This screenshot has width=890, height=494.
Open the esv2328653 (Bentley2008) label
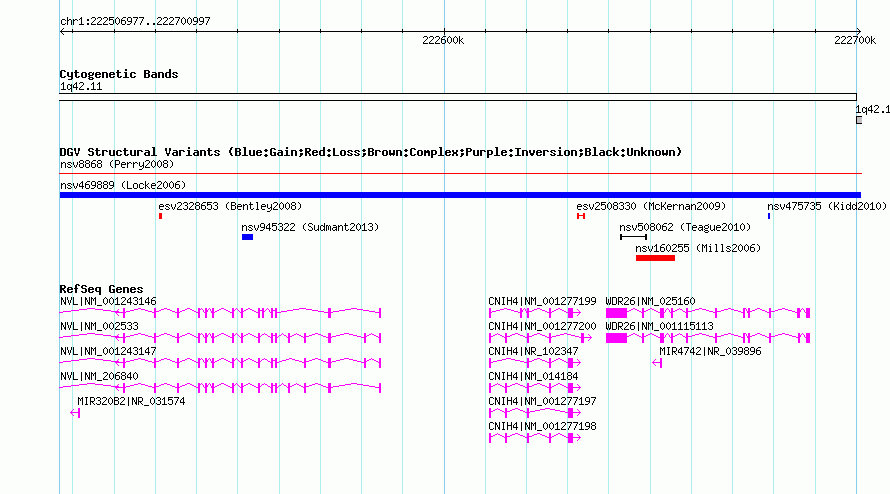pos(230,206)
